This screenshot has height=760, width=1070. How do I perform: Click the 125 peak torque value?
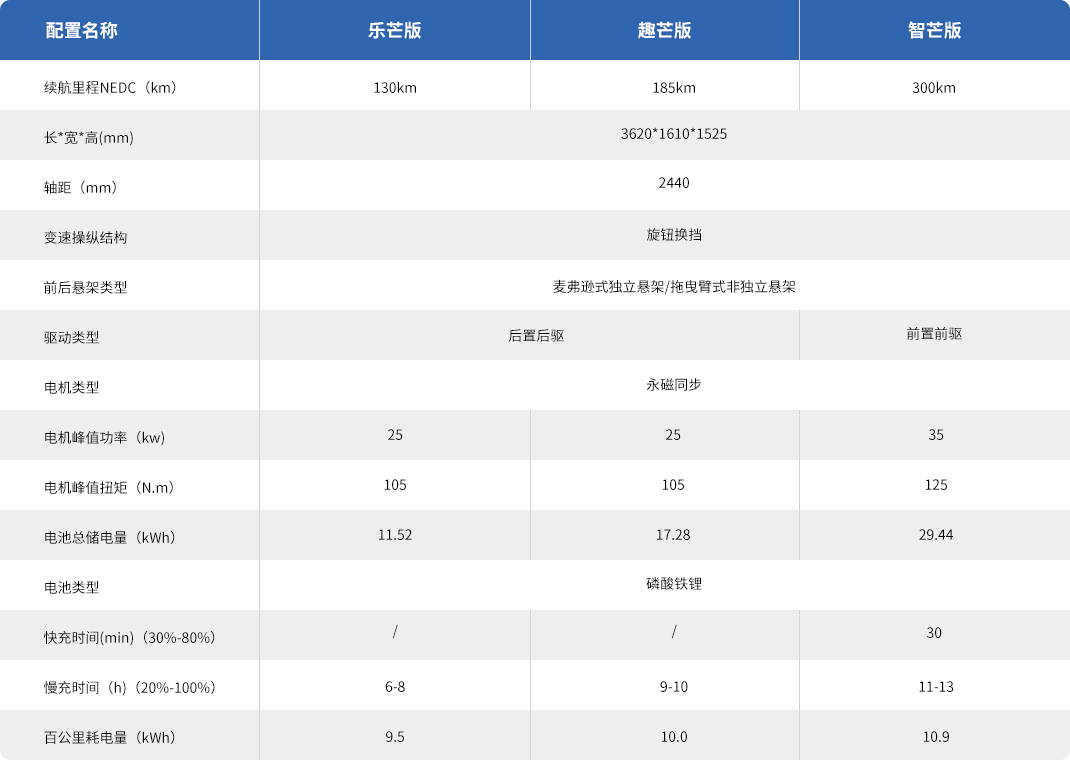(x=935, y=485)
